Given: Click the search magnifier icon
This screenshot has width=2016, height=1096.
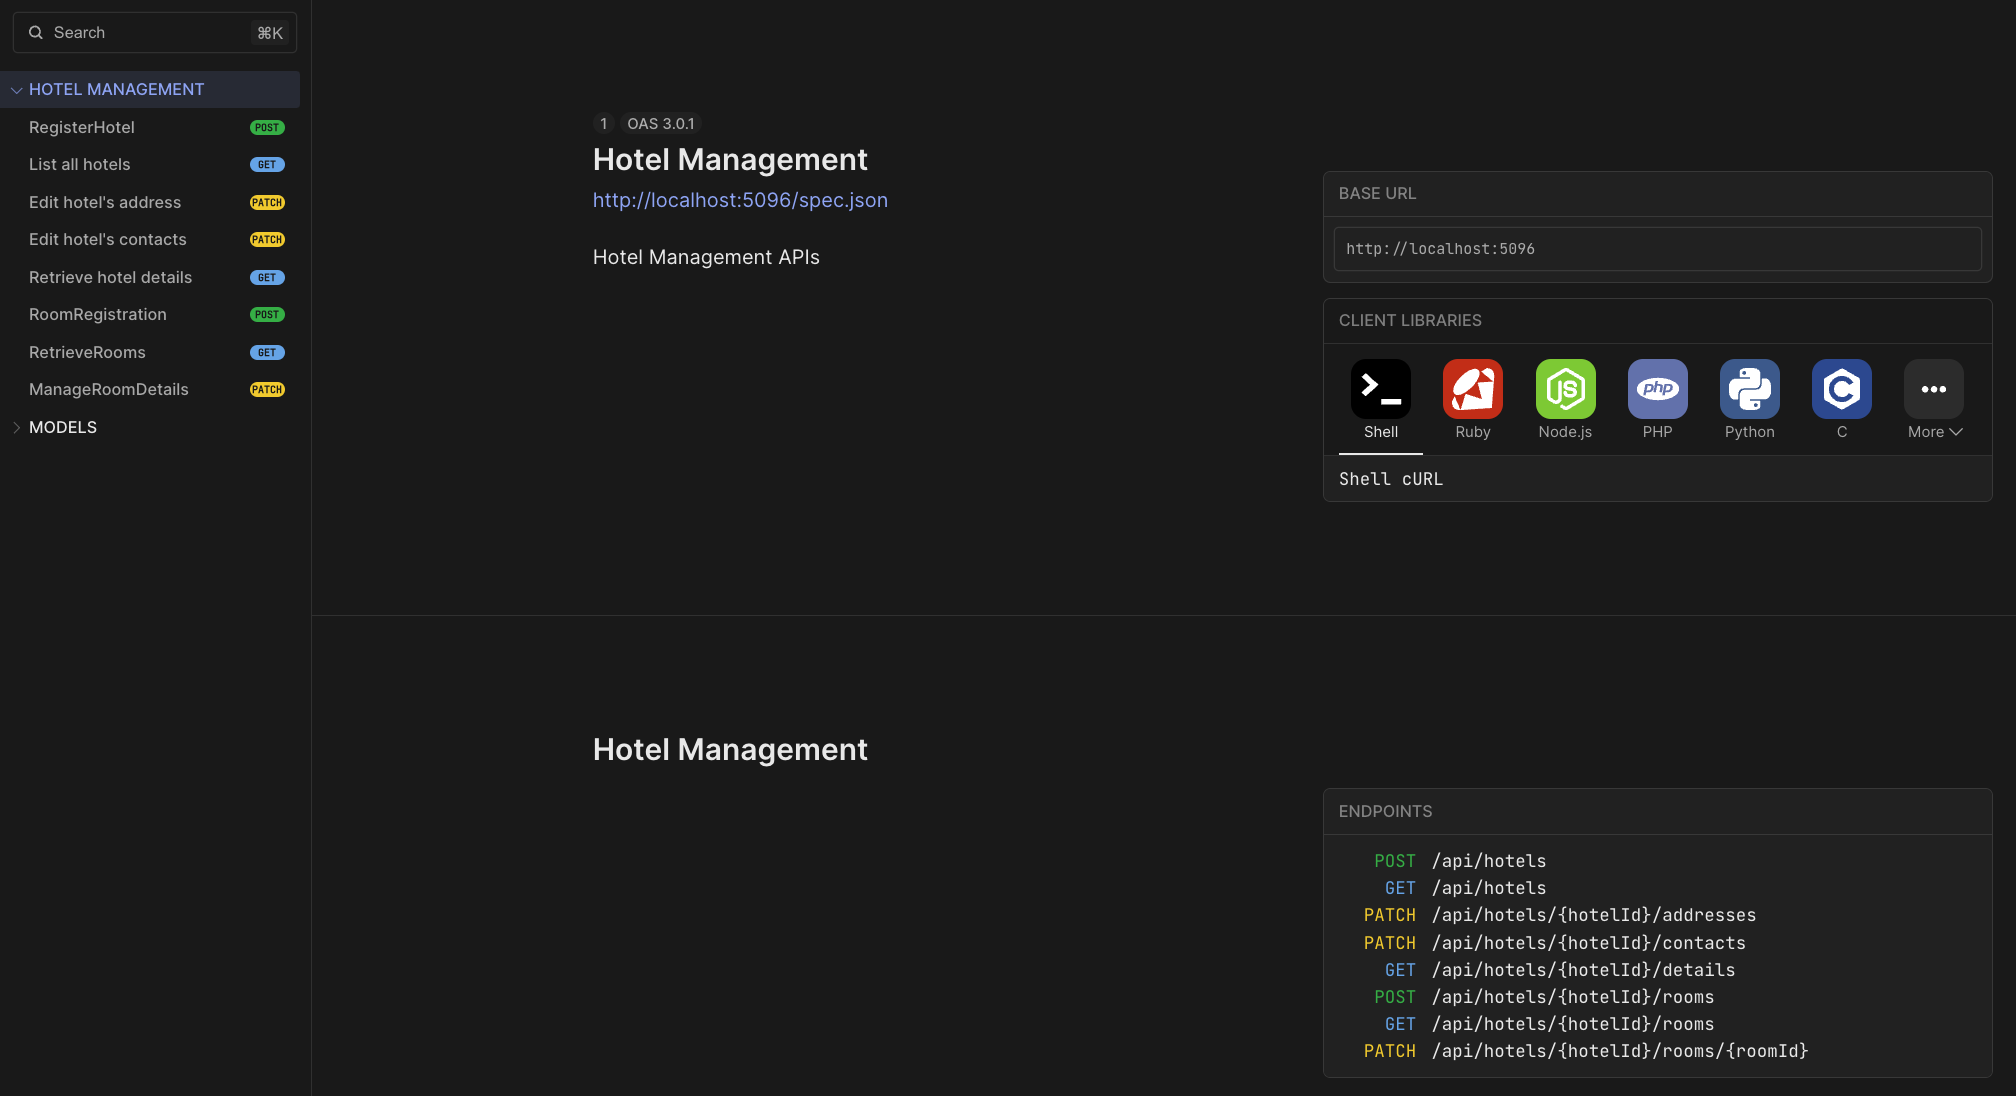Looking at the screenshot, I should point(36,33).
